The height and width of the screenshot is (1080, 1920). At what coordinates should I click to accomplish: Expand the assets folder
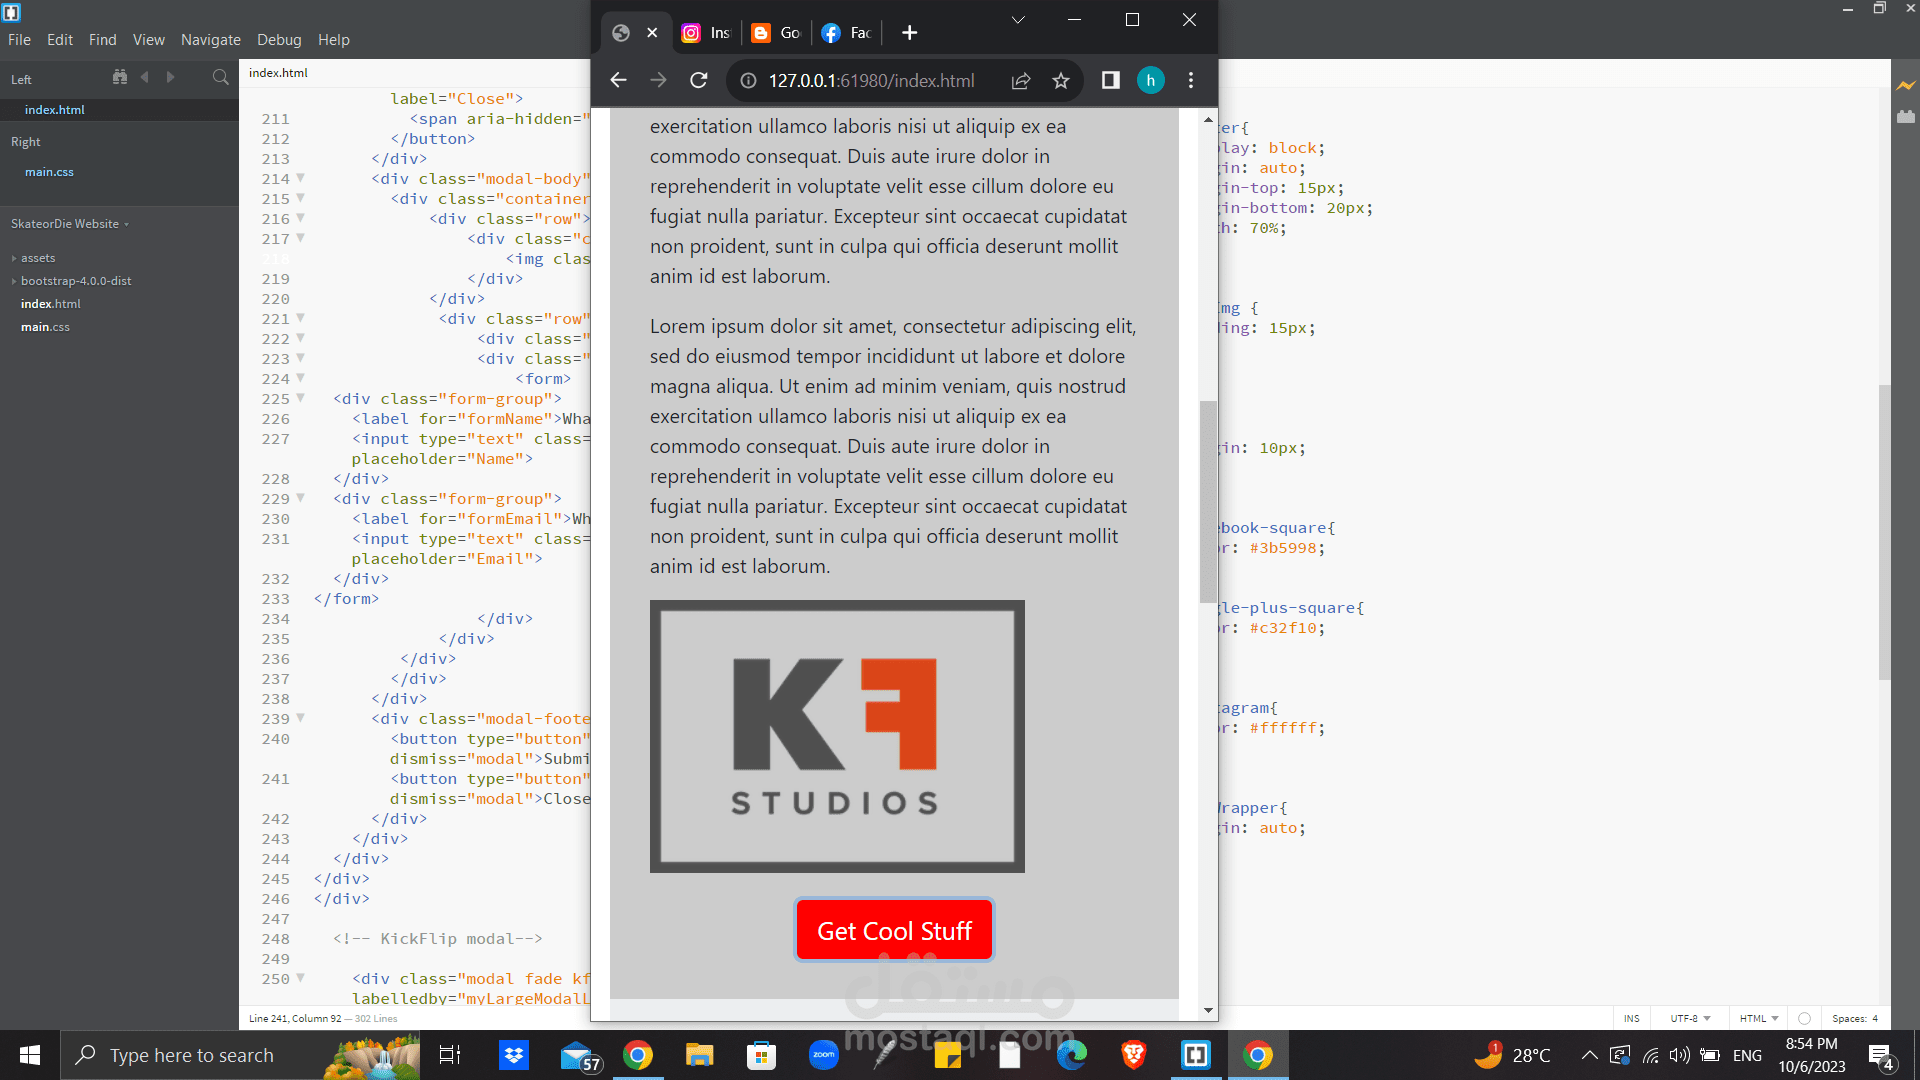point(38,258)
